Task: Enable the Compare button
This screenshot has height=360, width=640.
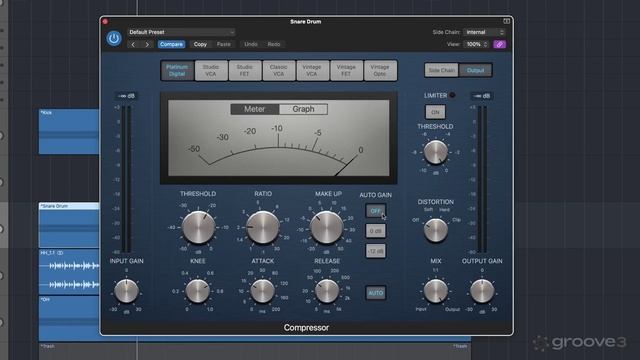Action: (x=171, y=44)
